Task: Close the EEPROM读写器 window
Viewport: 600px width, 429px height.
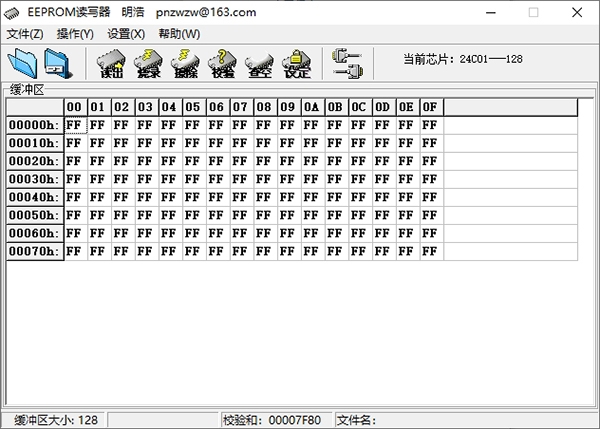Action: [577, 13]
